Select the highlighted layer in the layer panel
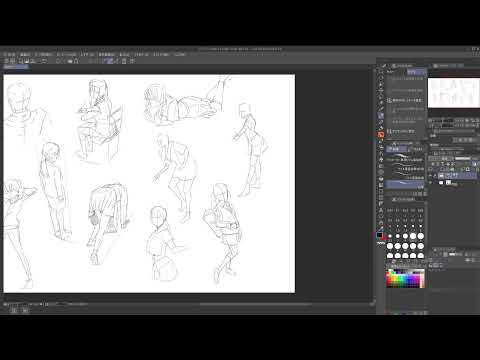Viewport: 480px width, 360px height. [457, 175]
